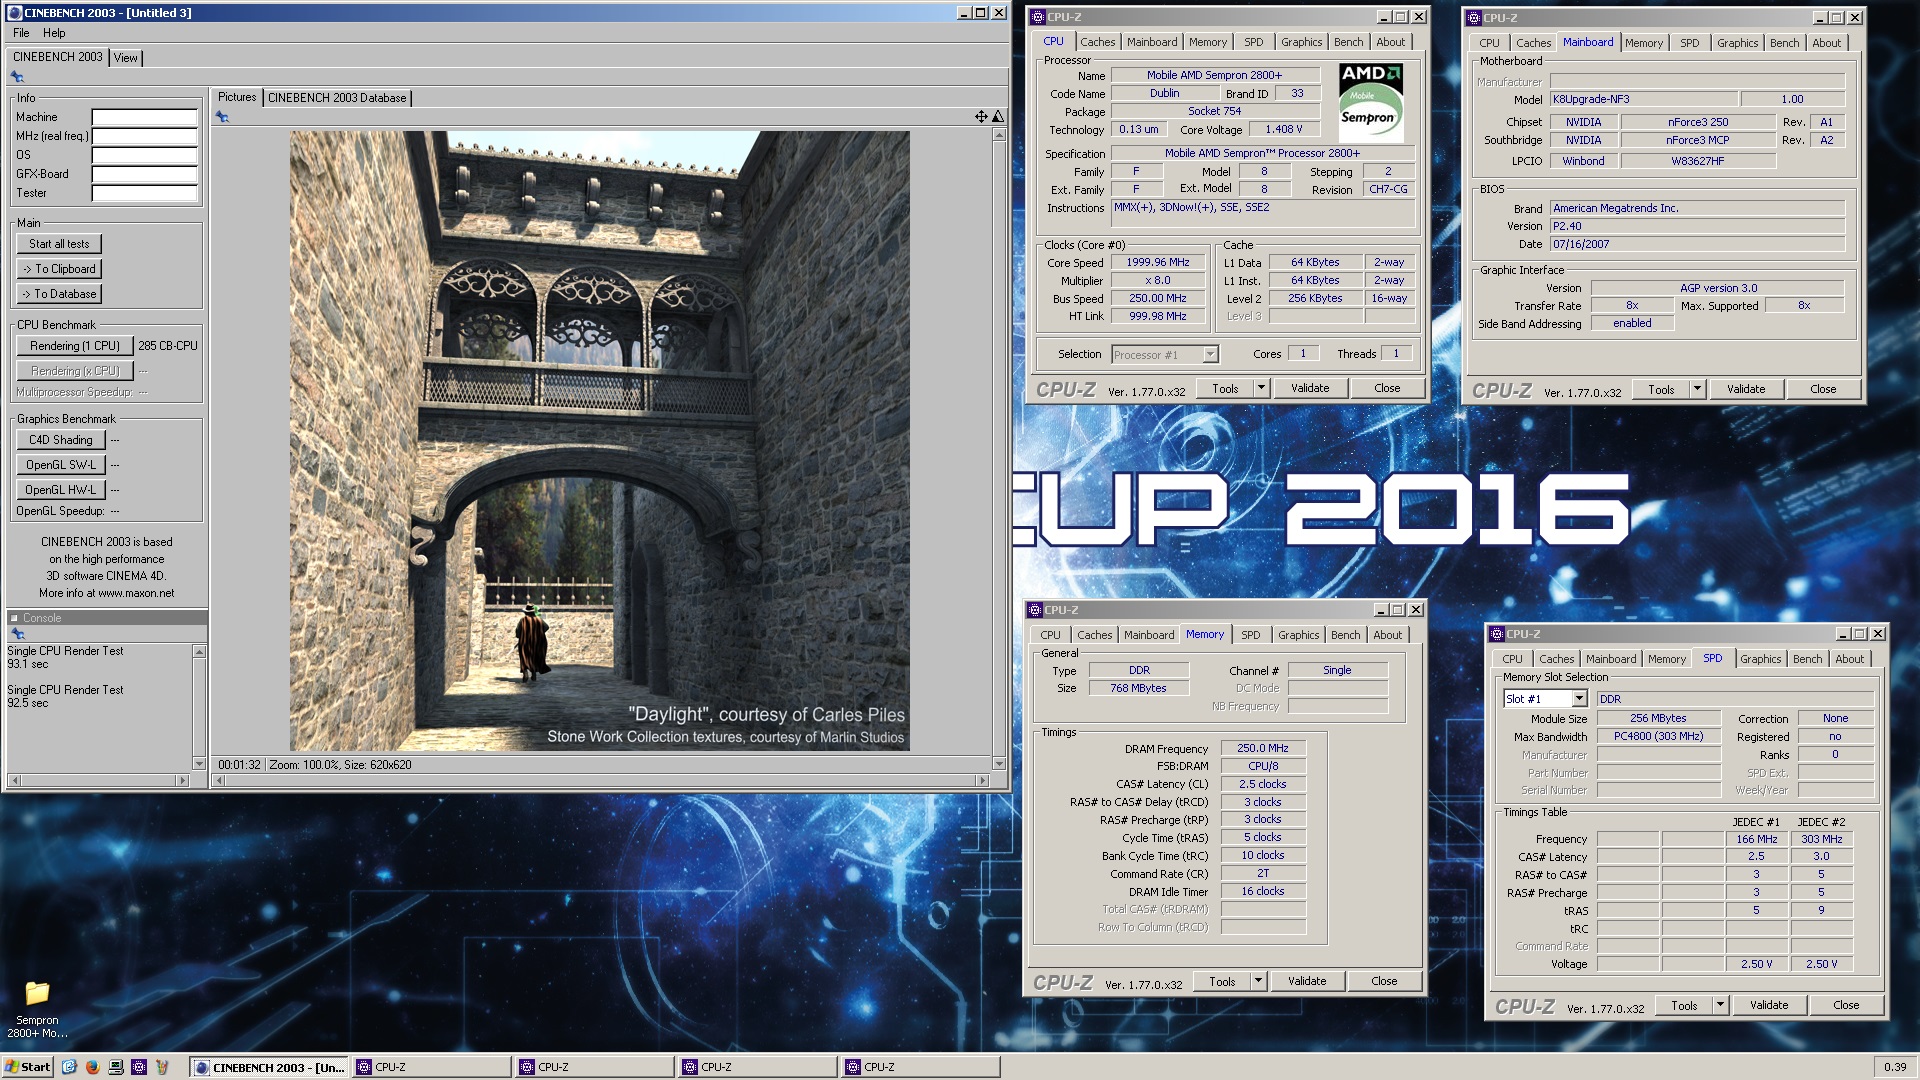Viewport: 1920px width, 1080px height.
Task: Click the DRAM Frequency value 250.0 MHz
Action: 1263,748
